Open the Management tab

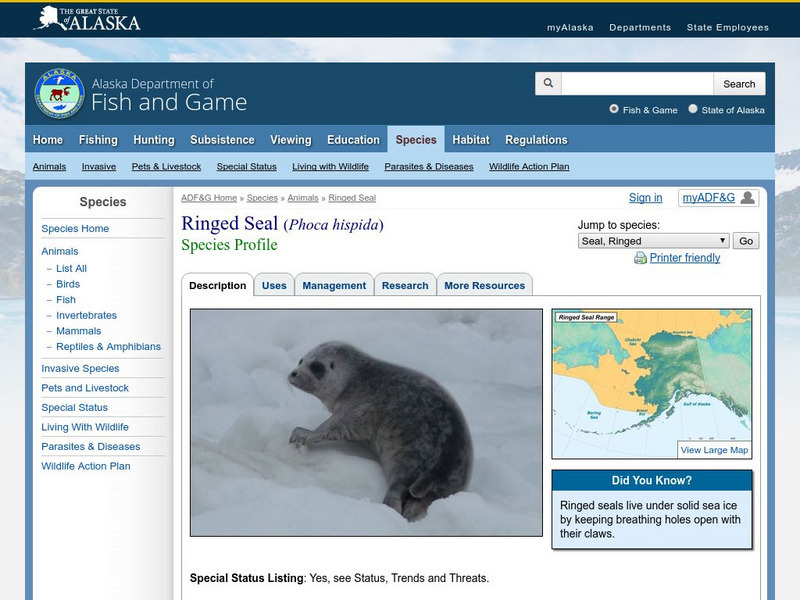tap(333, 285)
